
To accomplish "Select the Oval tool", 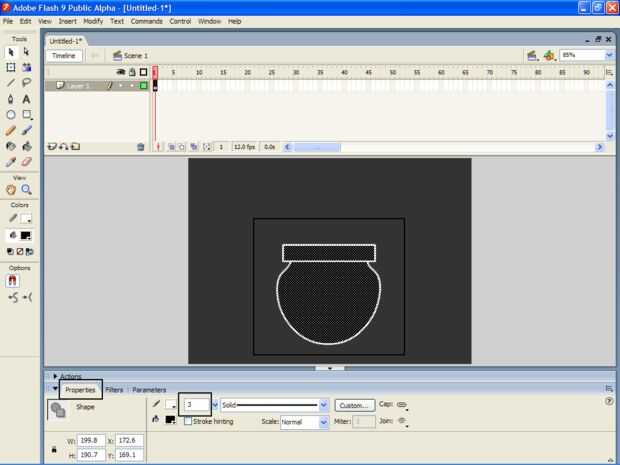I will click(11, 115).
